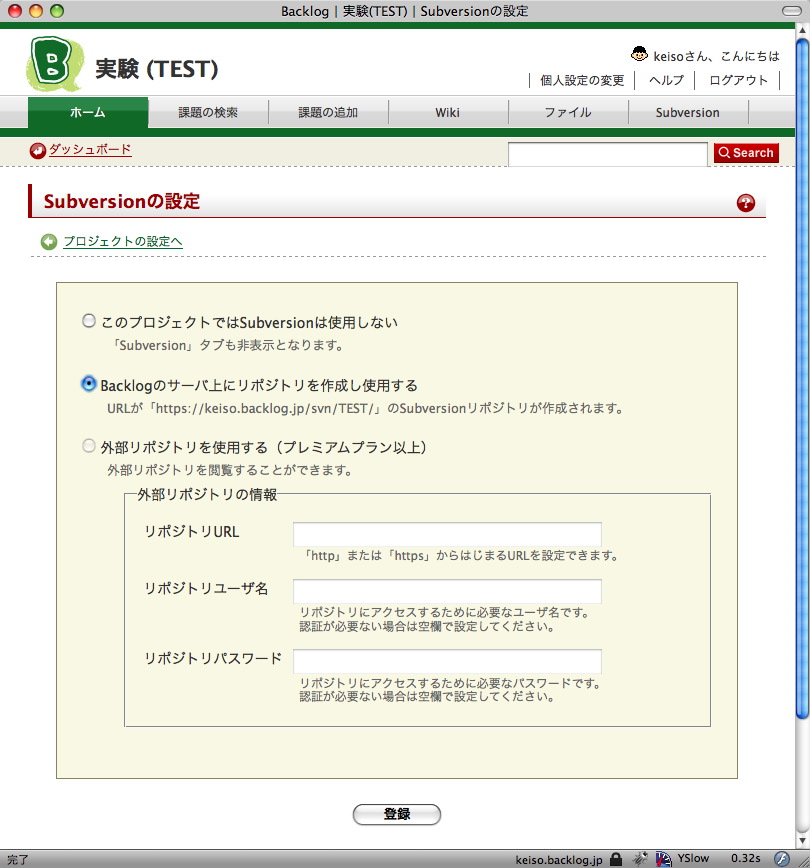Select 'Backlogのサーバ上にリポジトリを作成' radio option
Screen dimensions: 810x868
coord(89,384)
